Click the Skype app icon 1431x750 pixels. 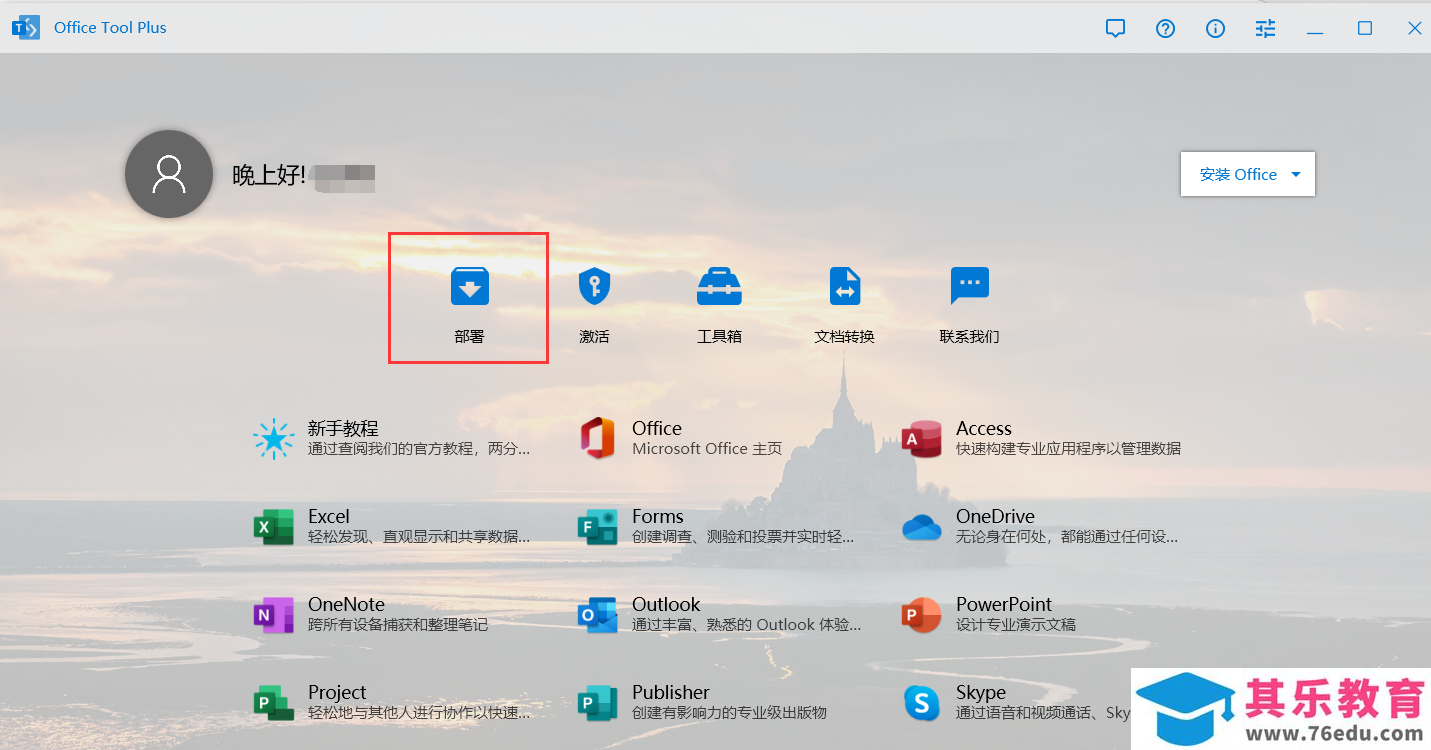(x=921, y=702)
